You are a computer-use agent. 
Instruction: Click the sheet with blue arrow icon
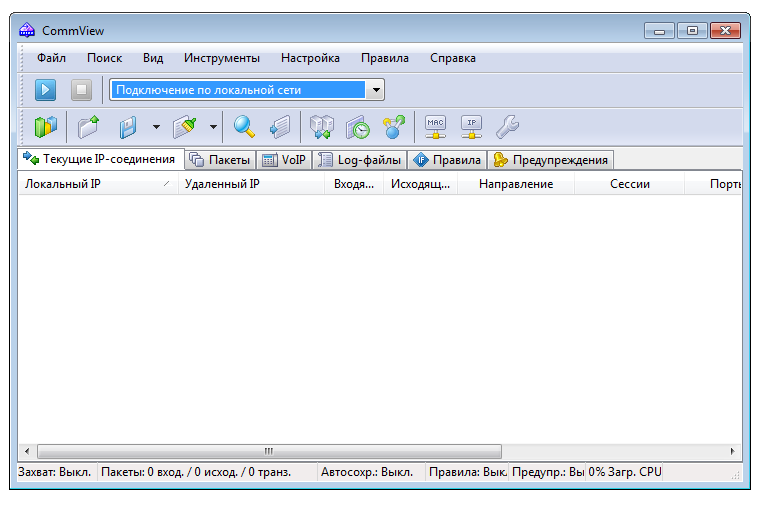click(280, 127)
